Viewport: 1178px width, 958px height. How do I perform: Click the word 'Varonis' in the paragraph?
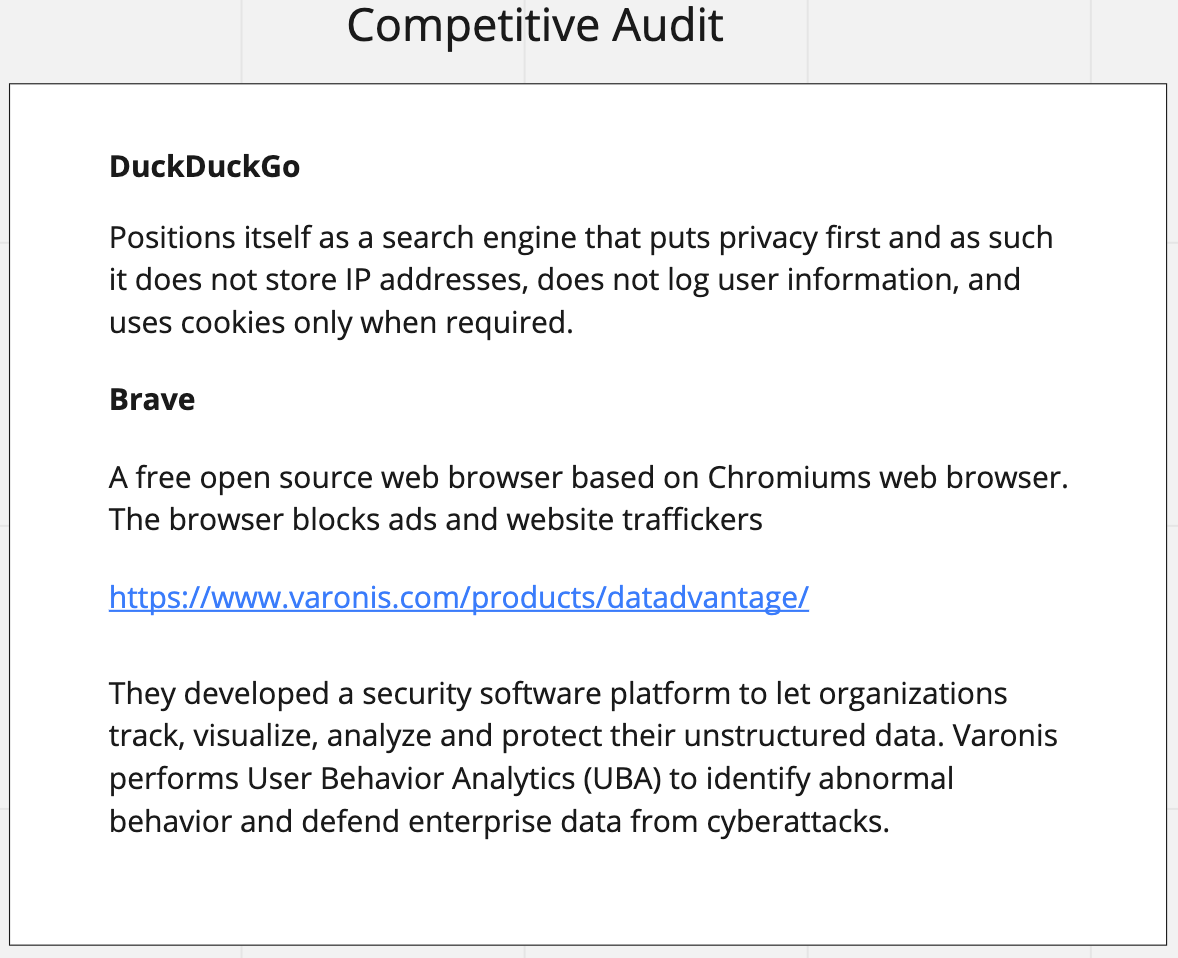point(1005,736)
